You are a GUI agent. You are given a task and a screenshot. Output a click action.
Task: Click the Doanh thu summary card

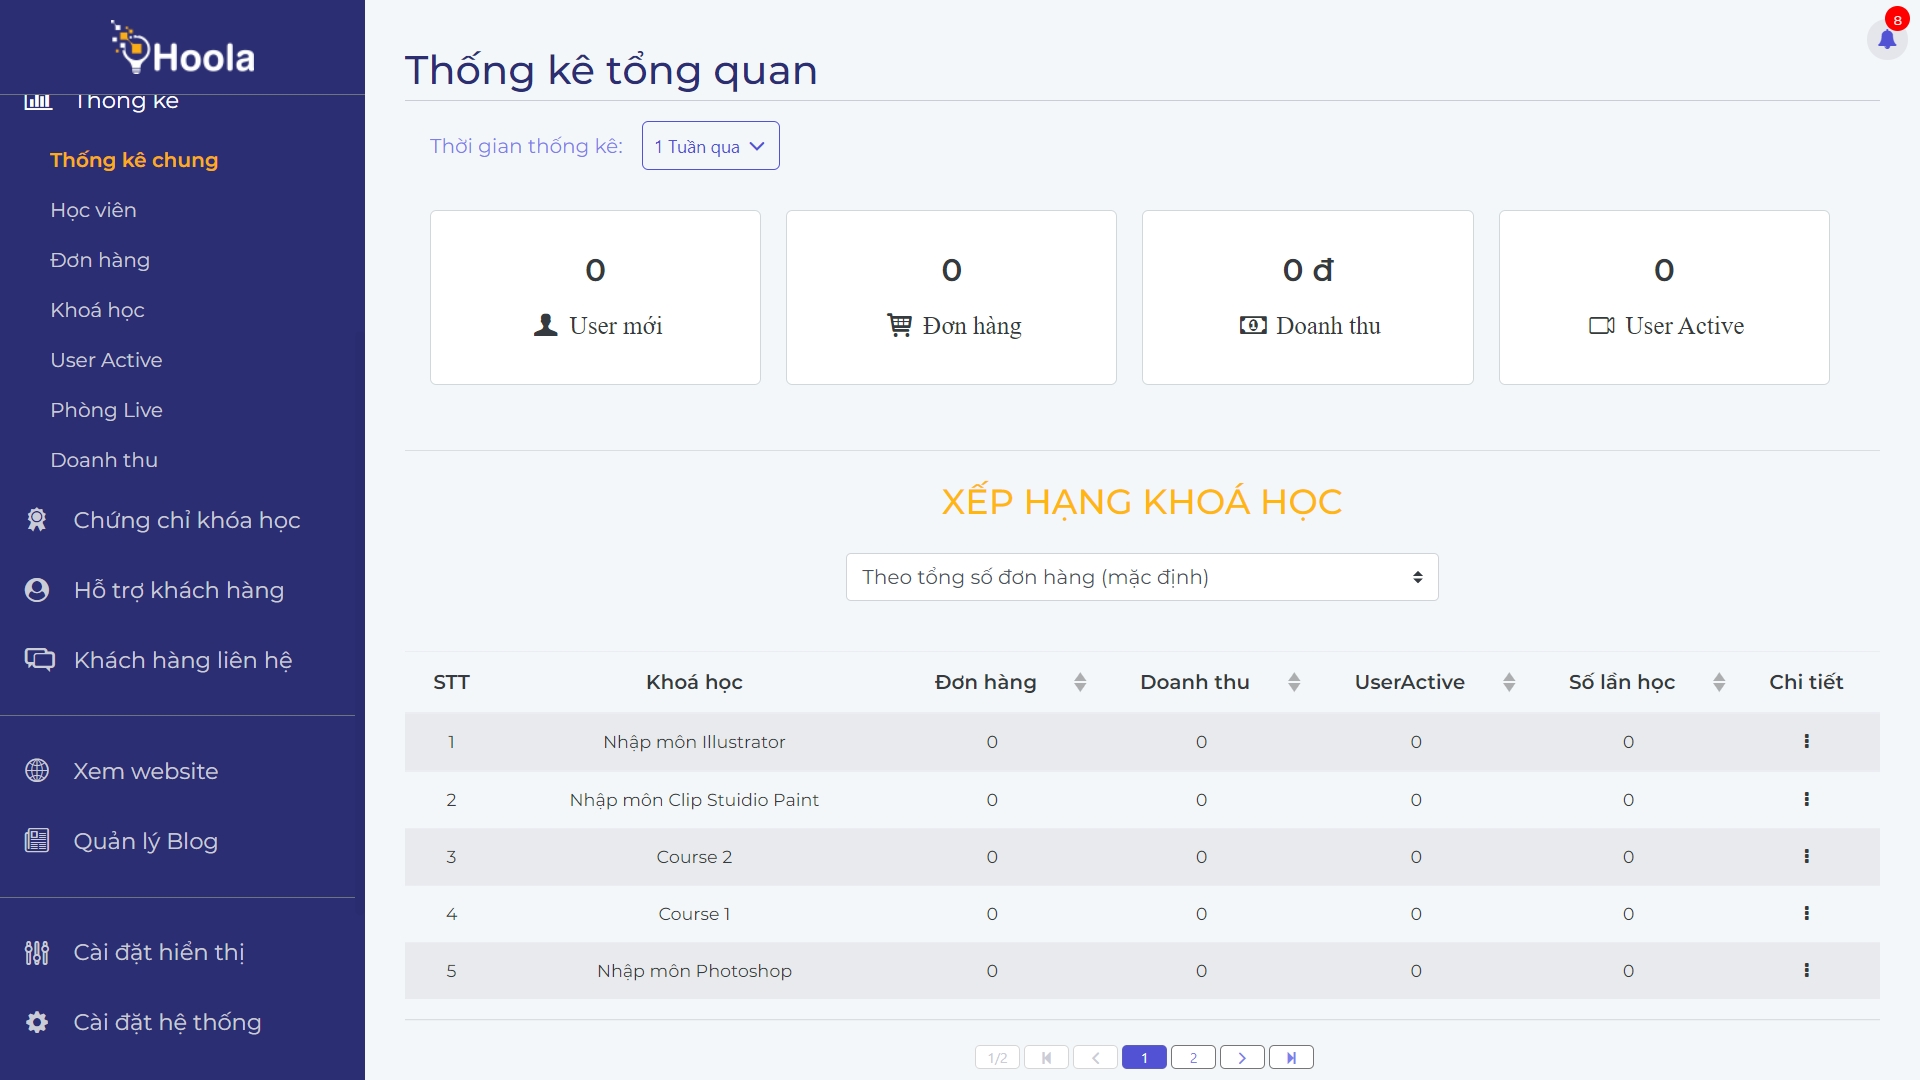point(1307,297)
